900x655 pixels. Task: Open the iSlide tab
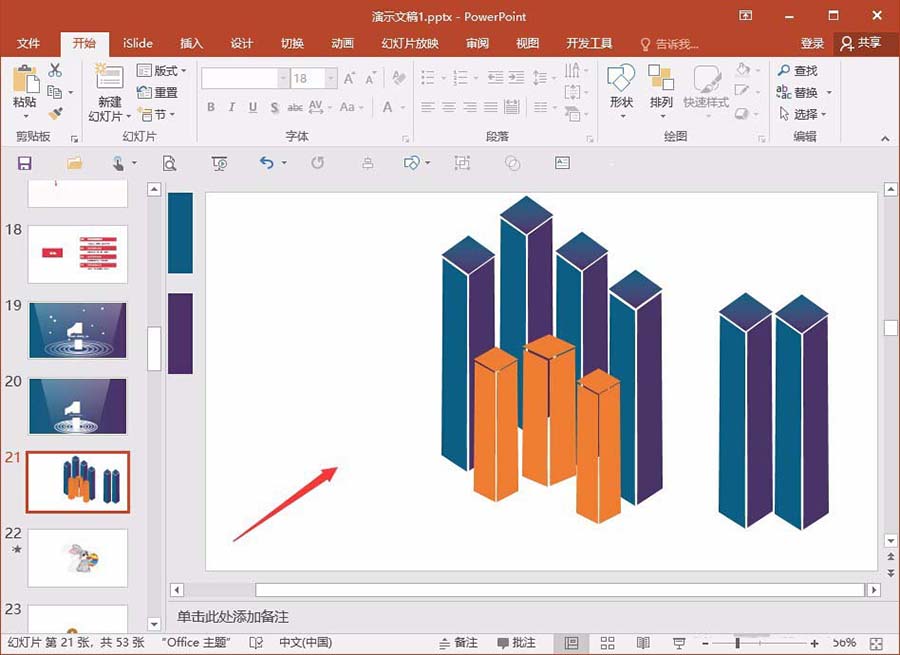[138, 44]
